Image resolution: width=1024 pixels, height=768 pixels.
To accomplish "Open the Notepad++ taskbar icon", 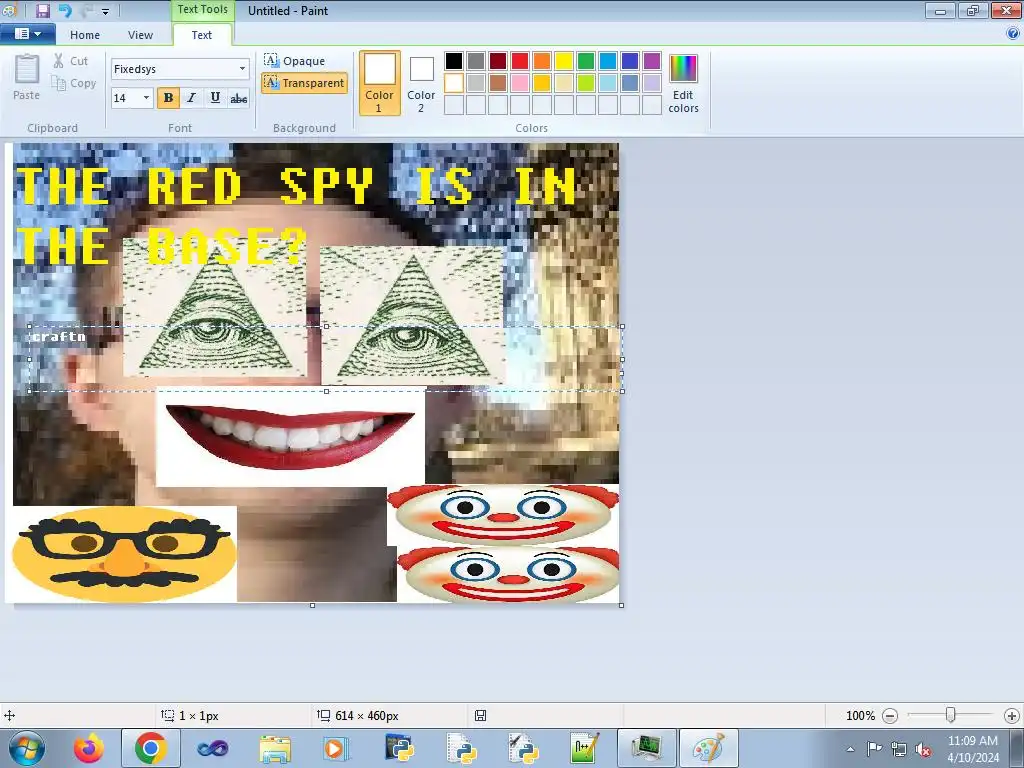I will [584, 748].
